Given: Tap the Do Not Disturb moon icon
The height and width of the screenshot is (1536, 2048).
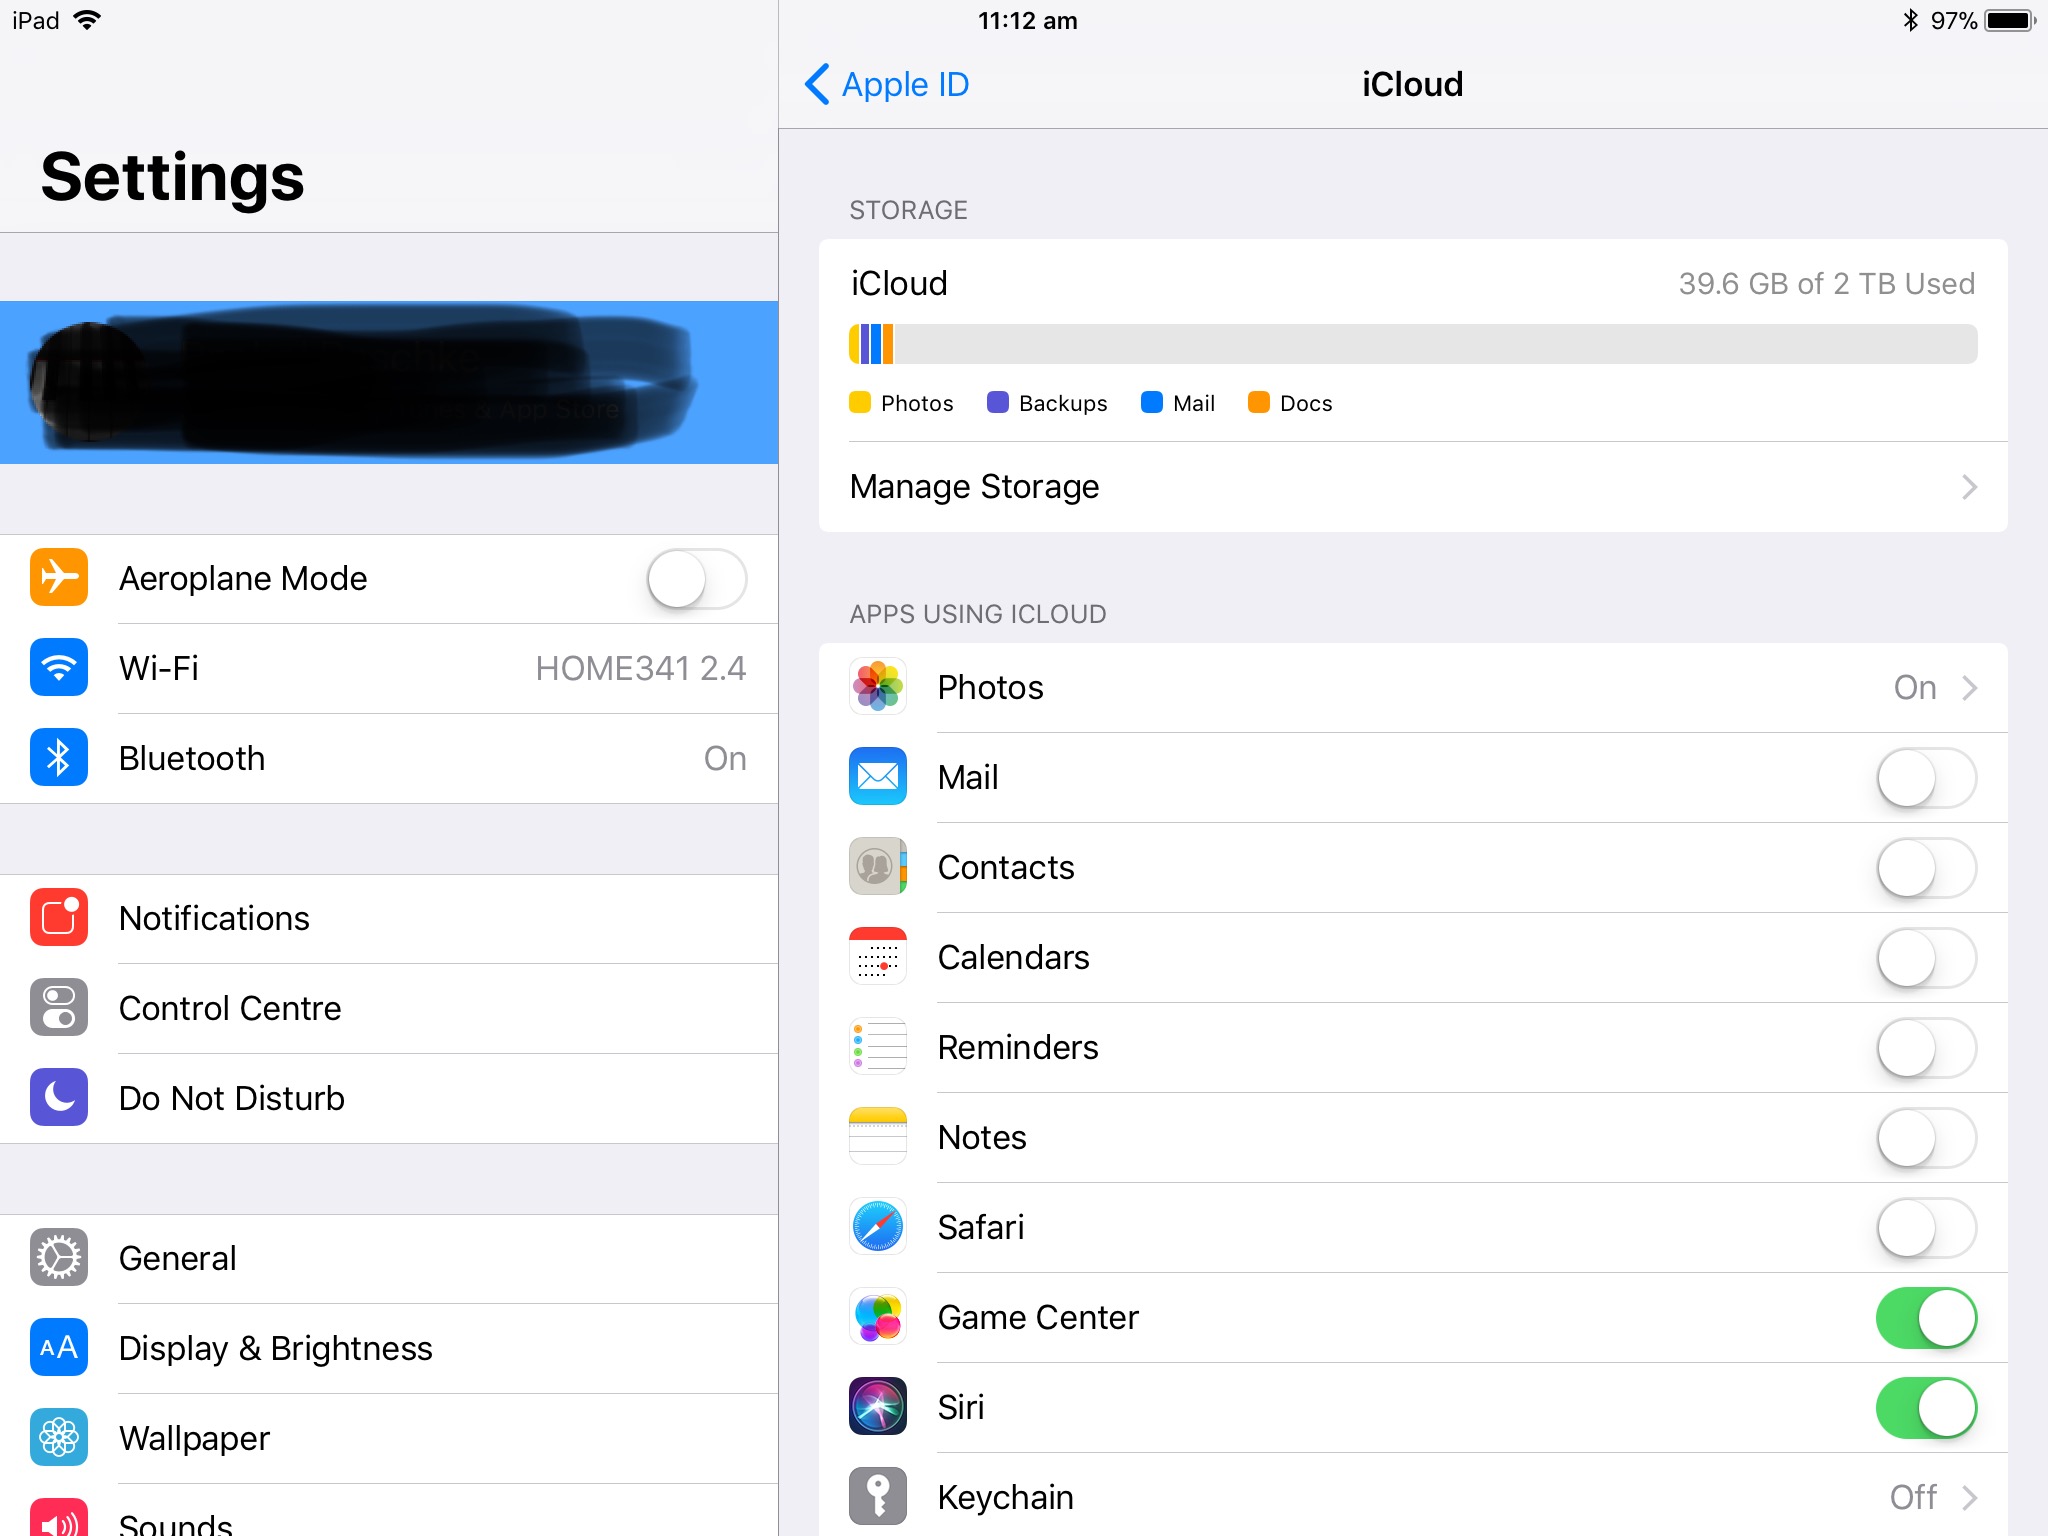Looking at the screenshot, I should pos(59,1098).
